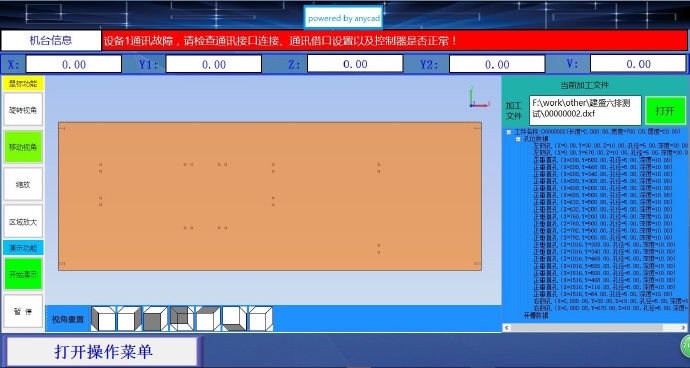The width and height of the screenshot is (690, 368).
Task: Click the green 开始演示 start demo button
Action: coord(23,274)
